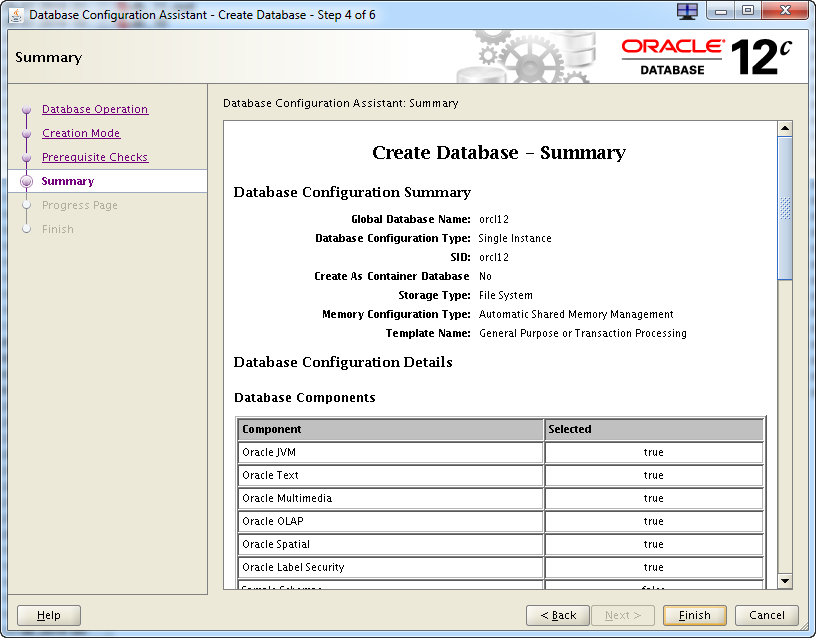Click the Selected column header
Image resolution: width=816 pixels, height=638 pixels.
click(654, 429)
